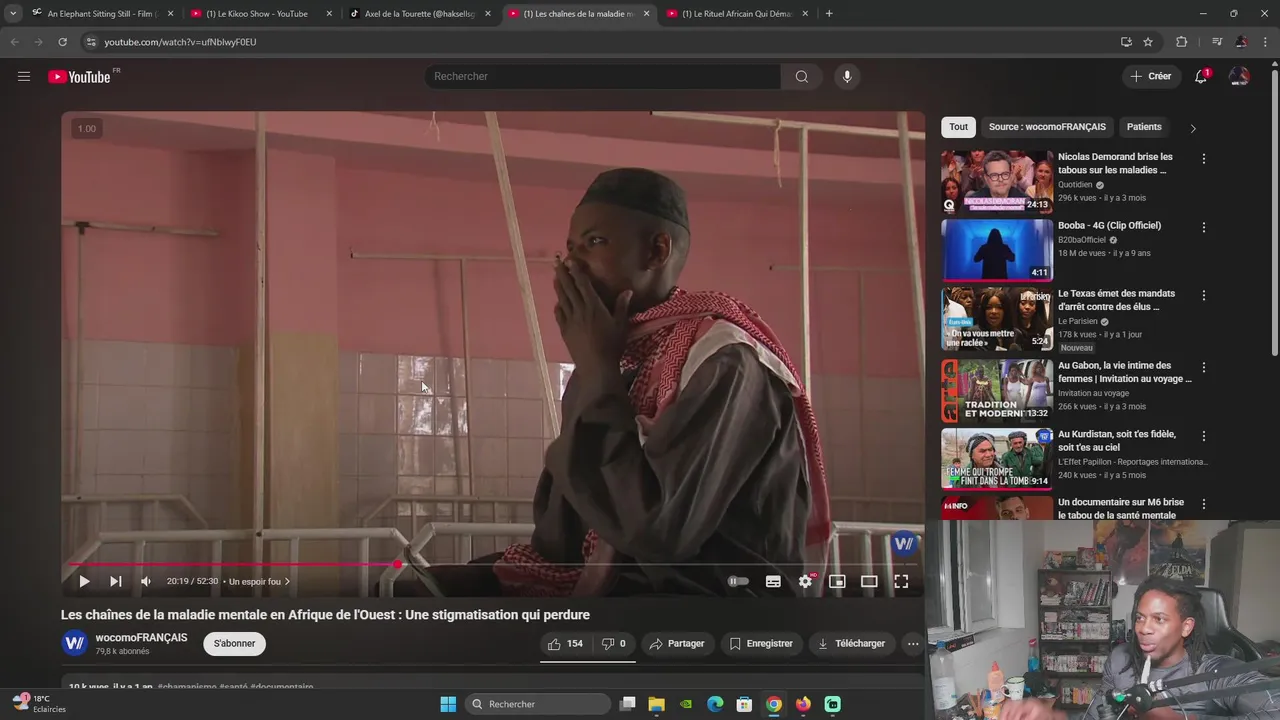This screenshot has height=720, width=1280.
Task: Open the Chrome three-dot menu
Action: tap(1266, 42)
